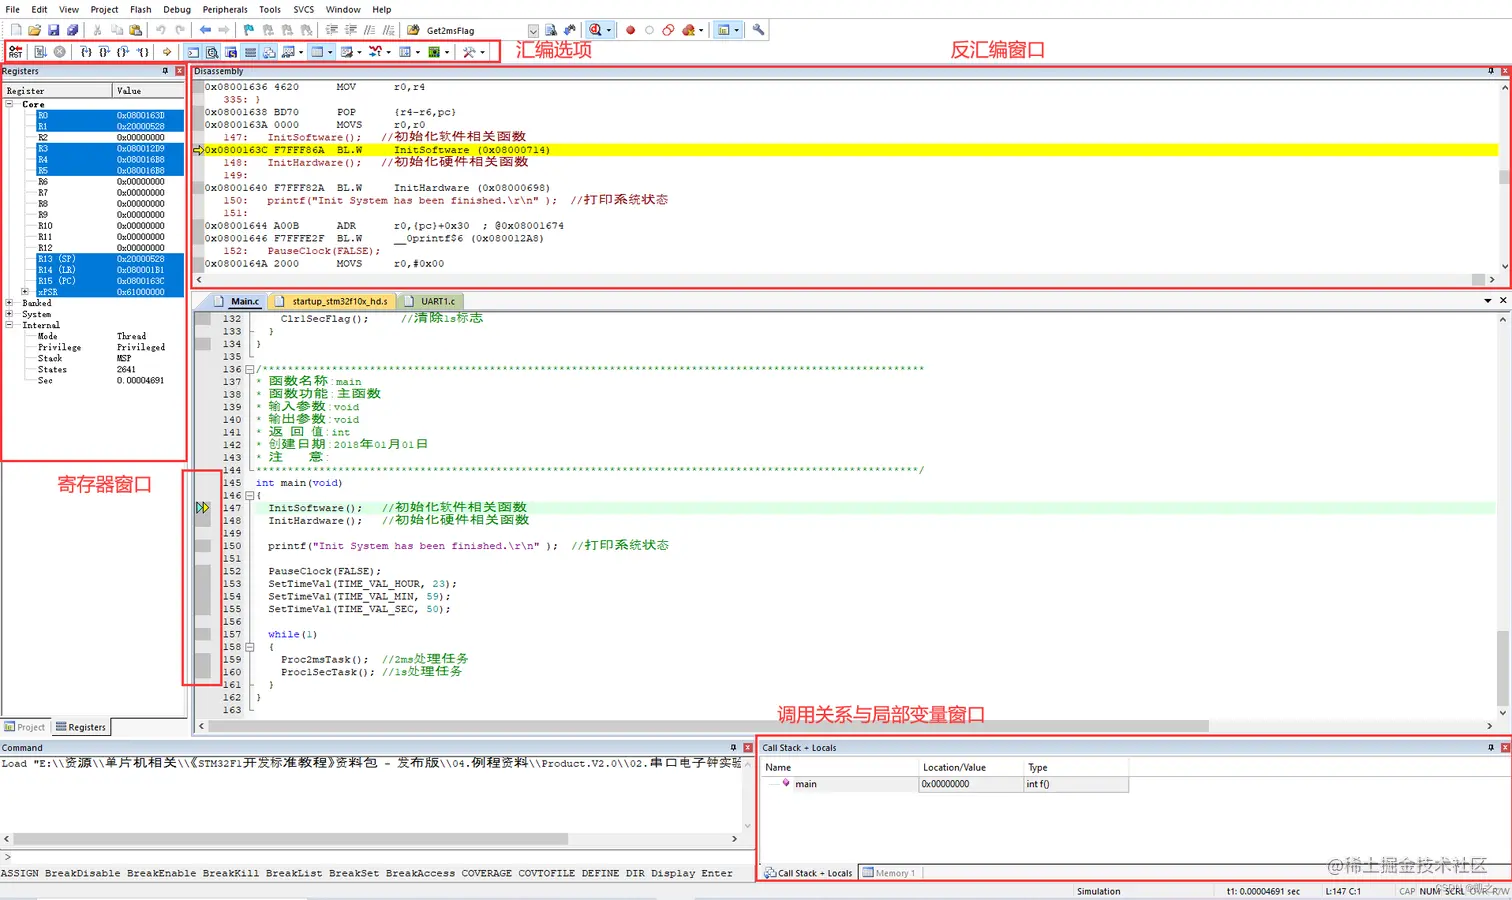Insert a breakpoint with the red dot icon

630,30
